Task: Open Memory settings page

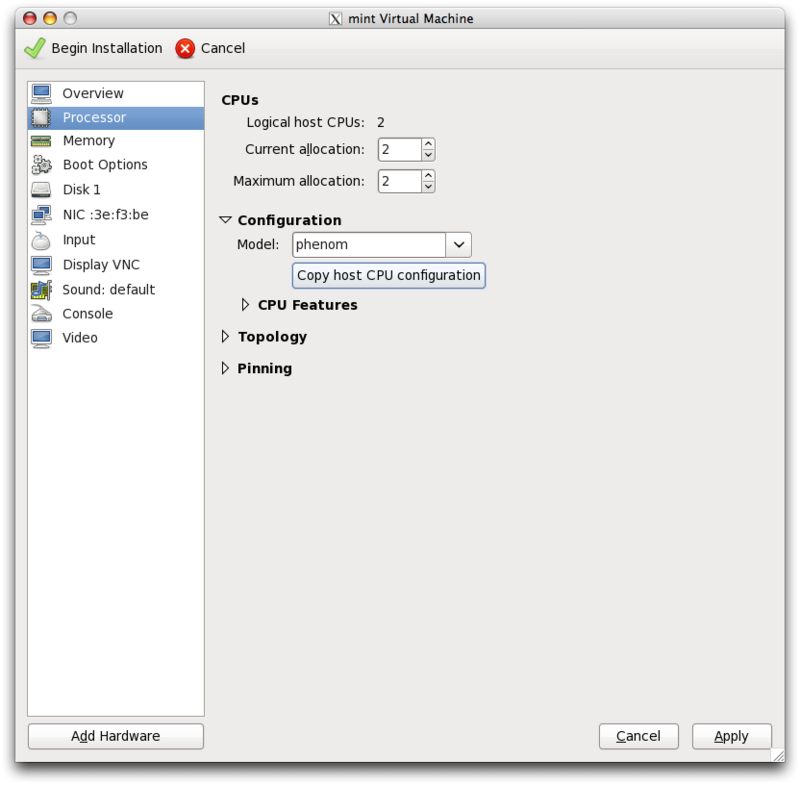Action: (116, 141)
